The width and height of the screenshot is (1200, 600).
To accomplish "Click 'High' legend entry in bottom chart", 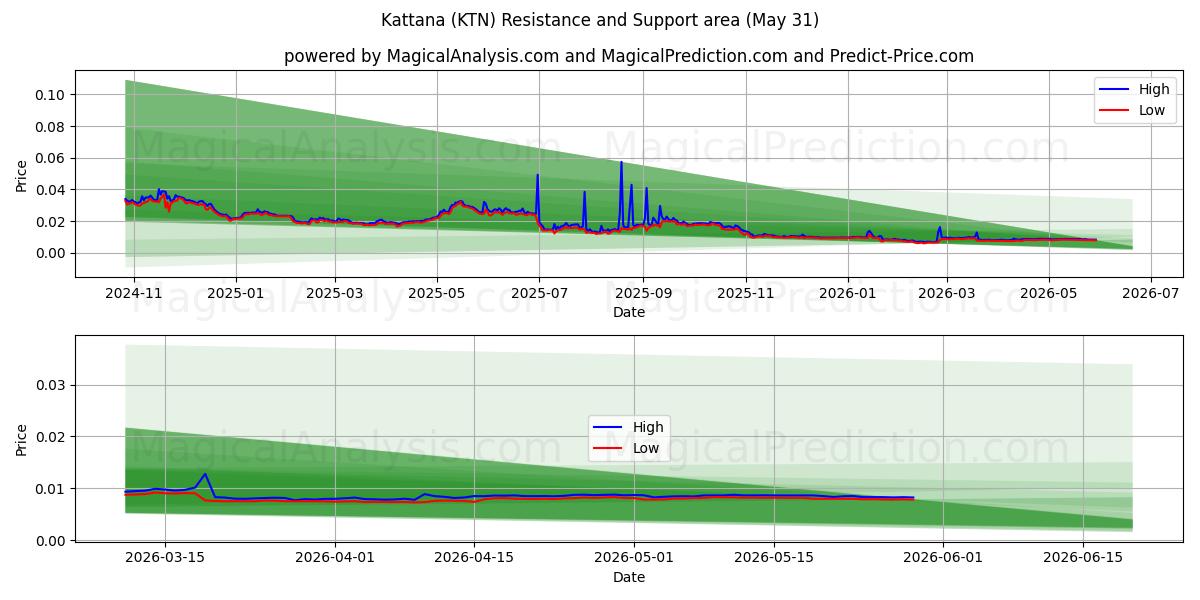I will [x=648, y=427].
